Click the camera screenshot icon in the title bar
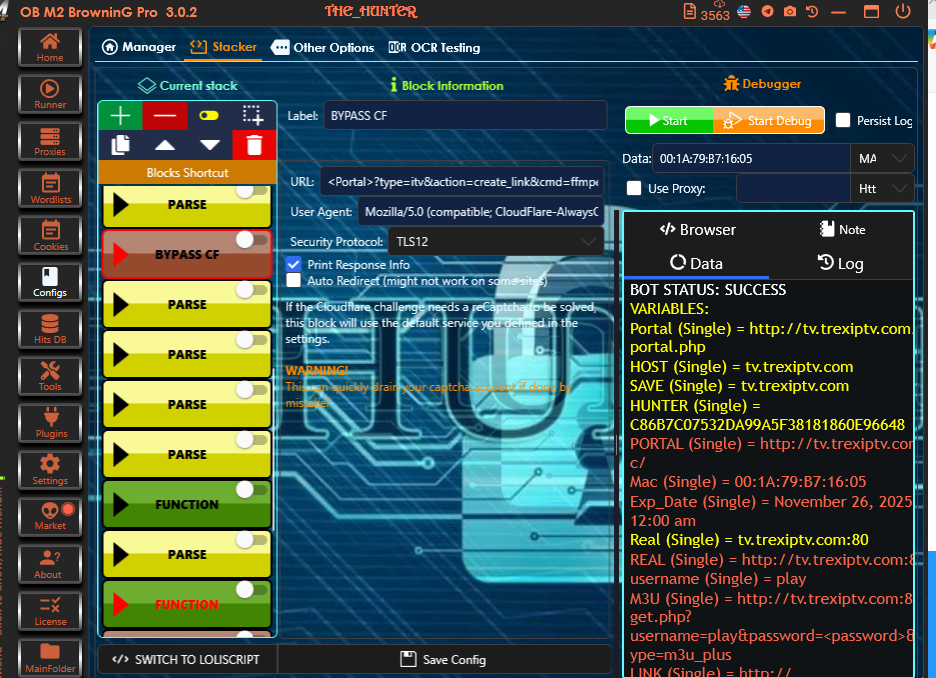The width and height of the screenshot is (936, 678). point(790,12)
